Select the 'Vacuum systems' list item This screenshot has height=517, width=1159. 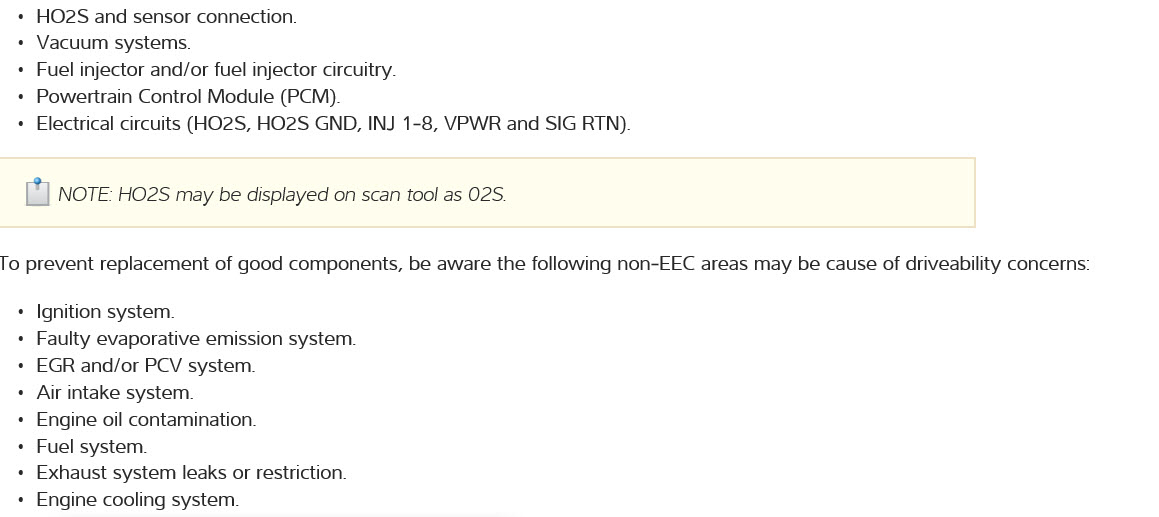point(113,43)
